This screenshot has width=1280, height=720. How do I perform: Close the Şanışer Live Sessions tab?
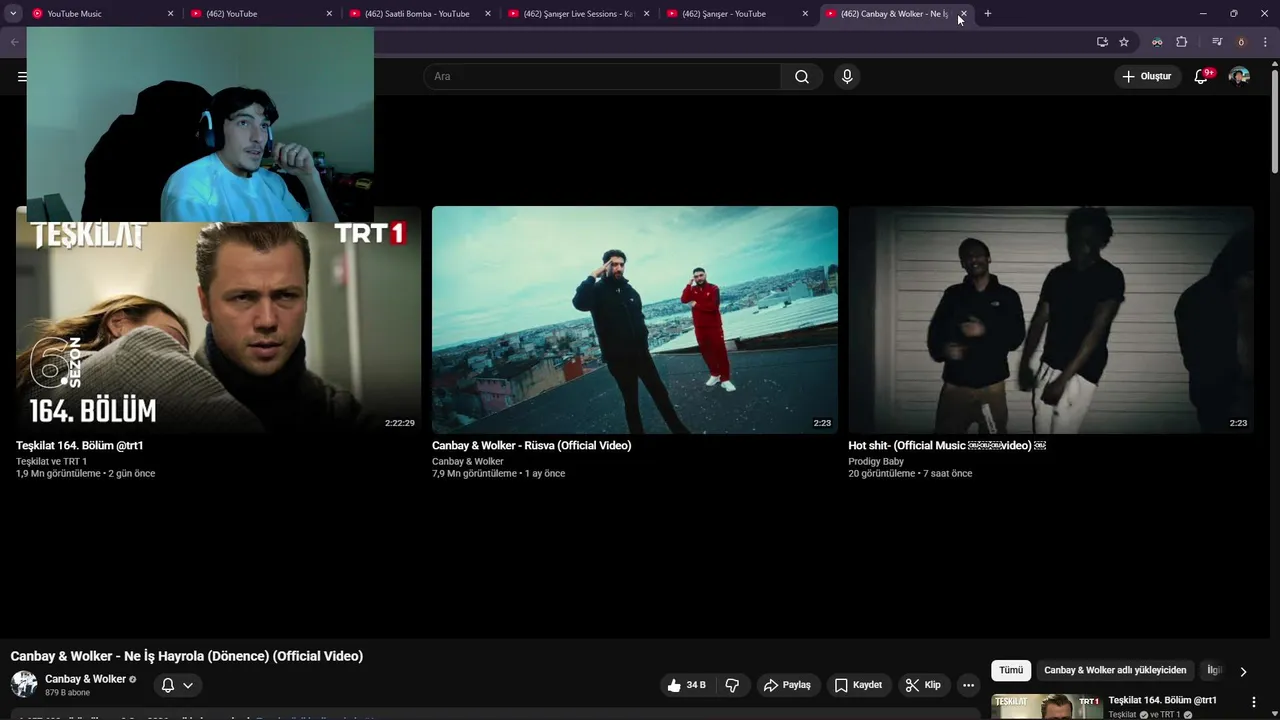coord(646,14)
